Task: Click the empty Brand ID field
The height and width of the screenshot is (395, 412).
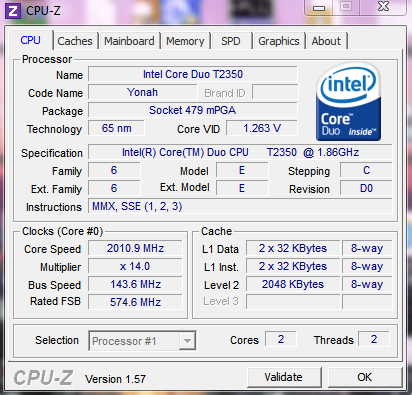Action: (275, 92)
